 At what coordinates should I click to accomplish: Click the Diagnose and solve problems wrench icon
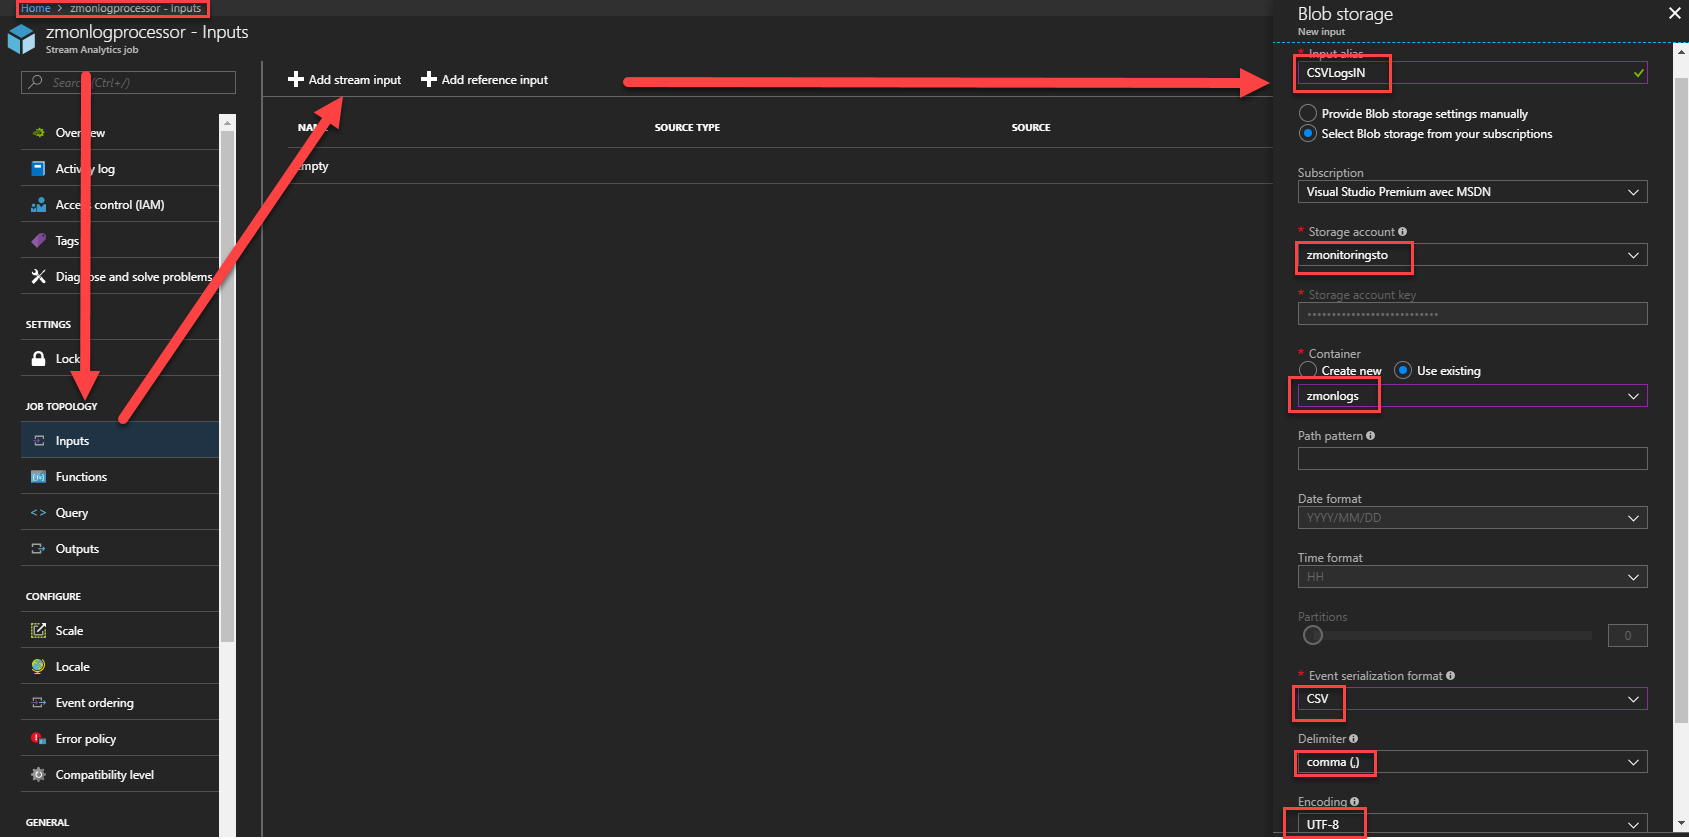(x=38, y=277)
